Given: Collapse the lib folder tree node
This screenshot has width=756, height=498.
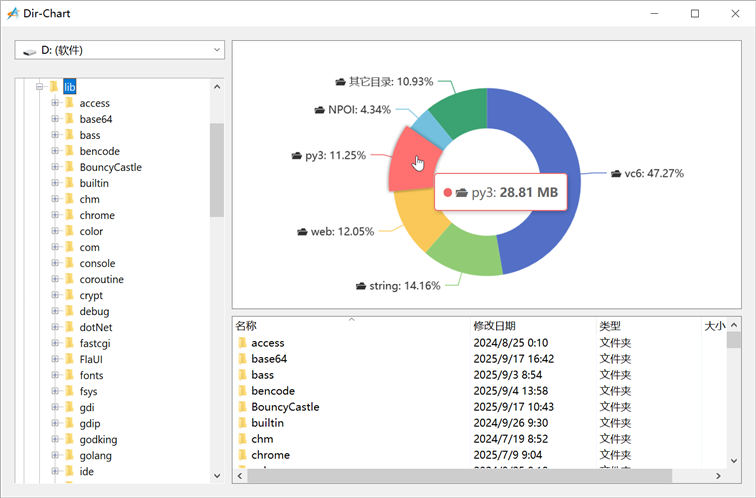Looking at the screenshot, I should click(40, 87).
